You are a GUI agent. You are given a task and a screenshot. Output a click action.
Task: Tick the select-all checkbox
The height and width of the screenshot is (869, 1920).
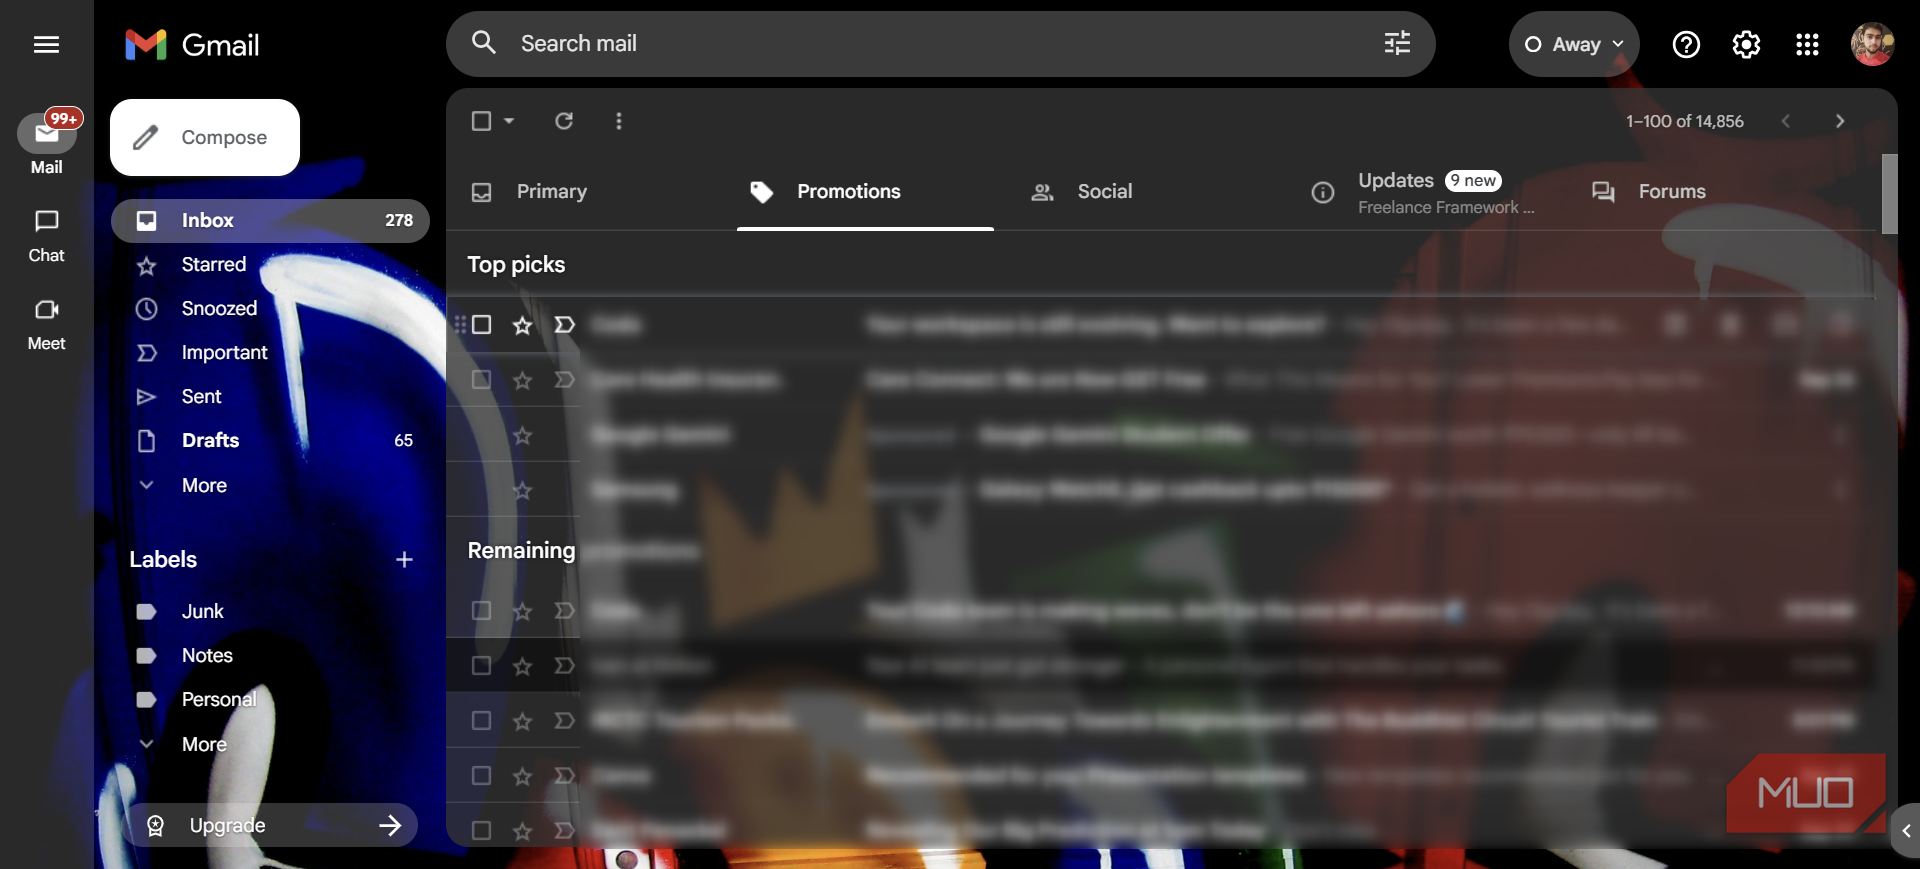[x=481, y=121]
